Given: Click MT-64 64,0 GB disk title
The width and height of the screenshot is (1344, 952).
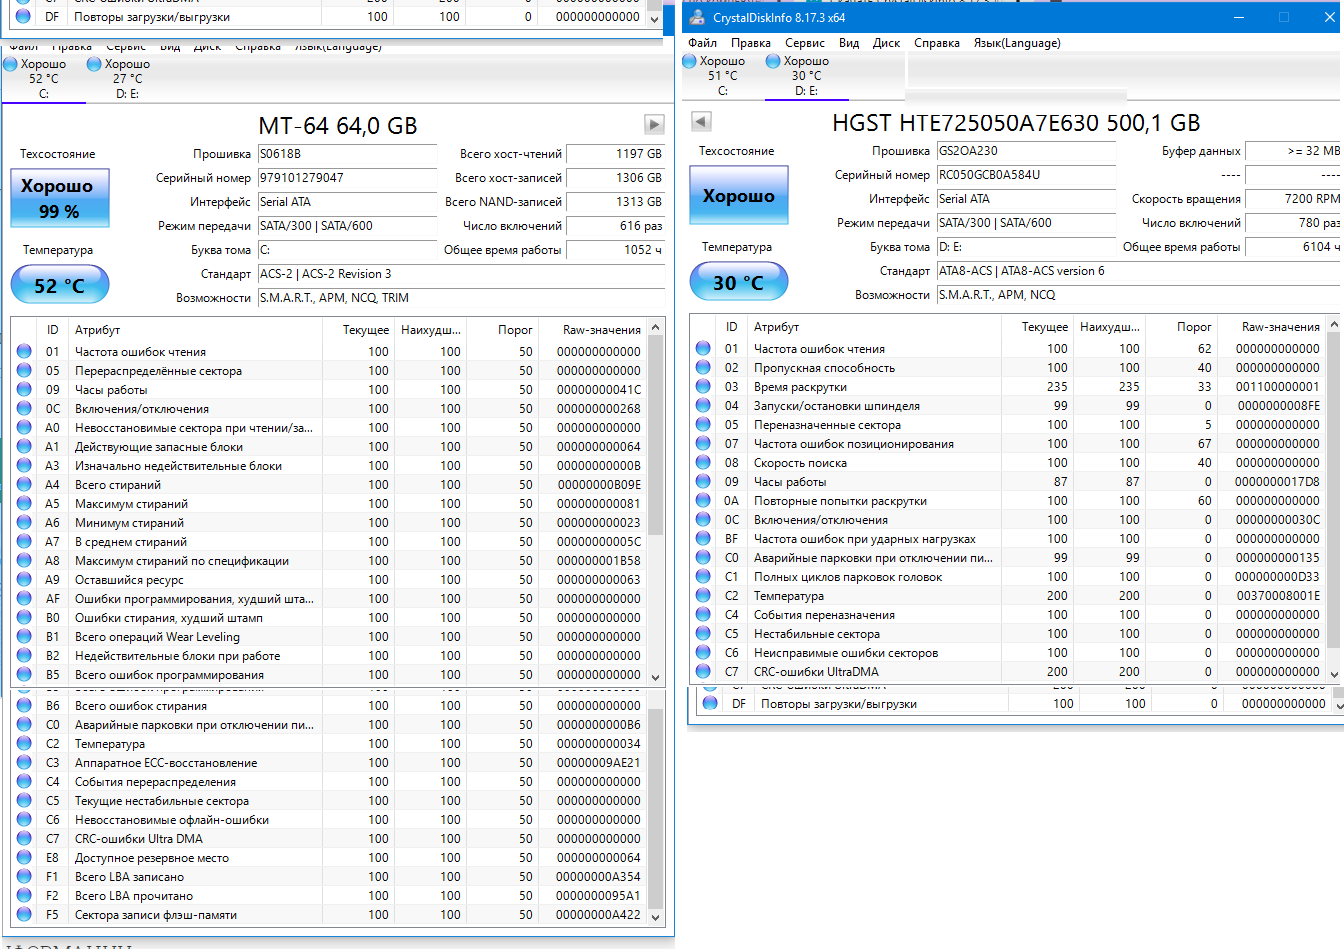Looking at the screenshot, I should pyautogui.click(x=338, y=126).
